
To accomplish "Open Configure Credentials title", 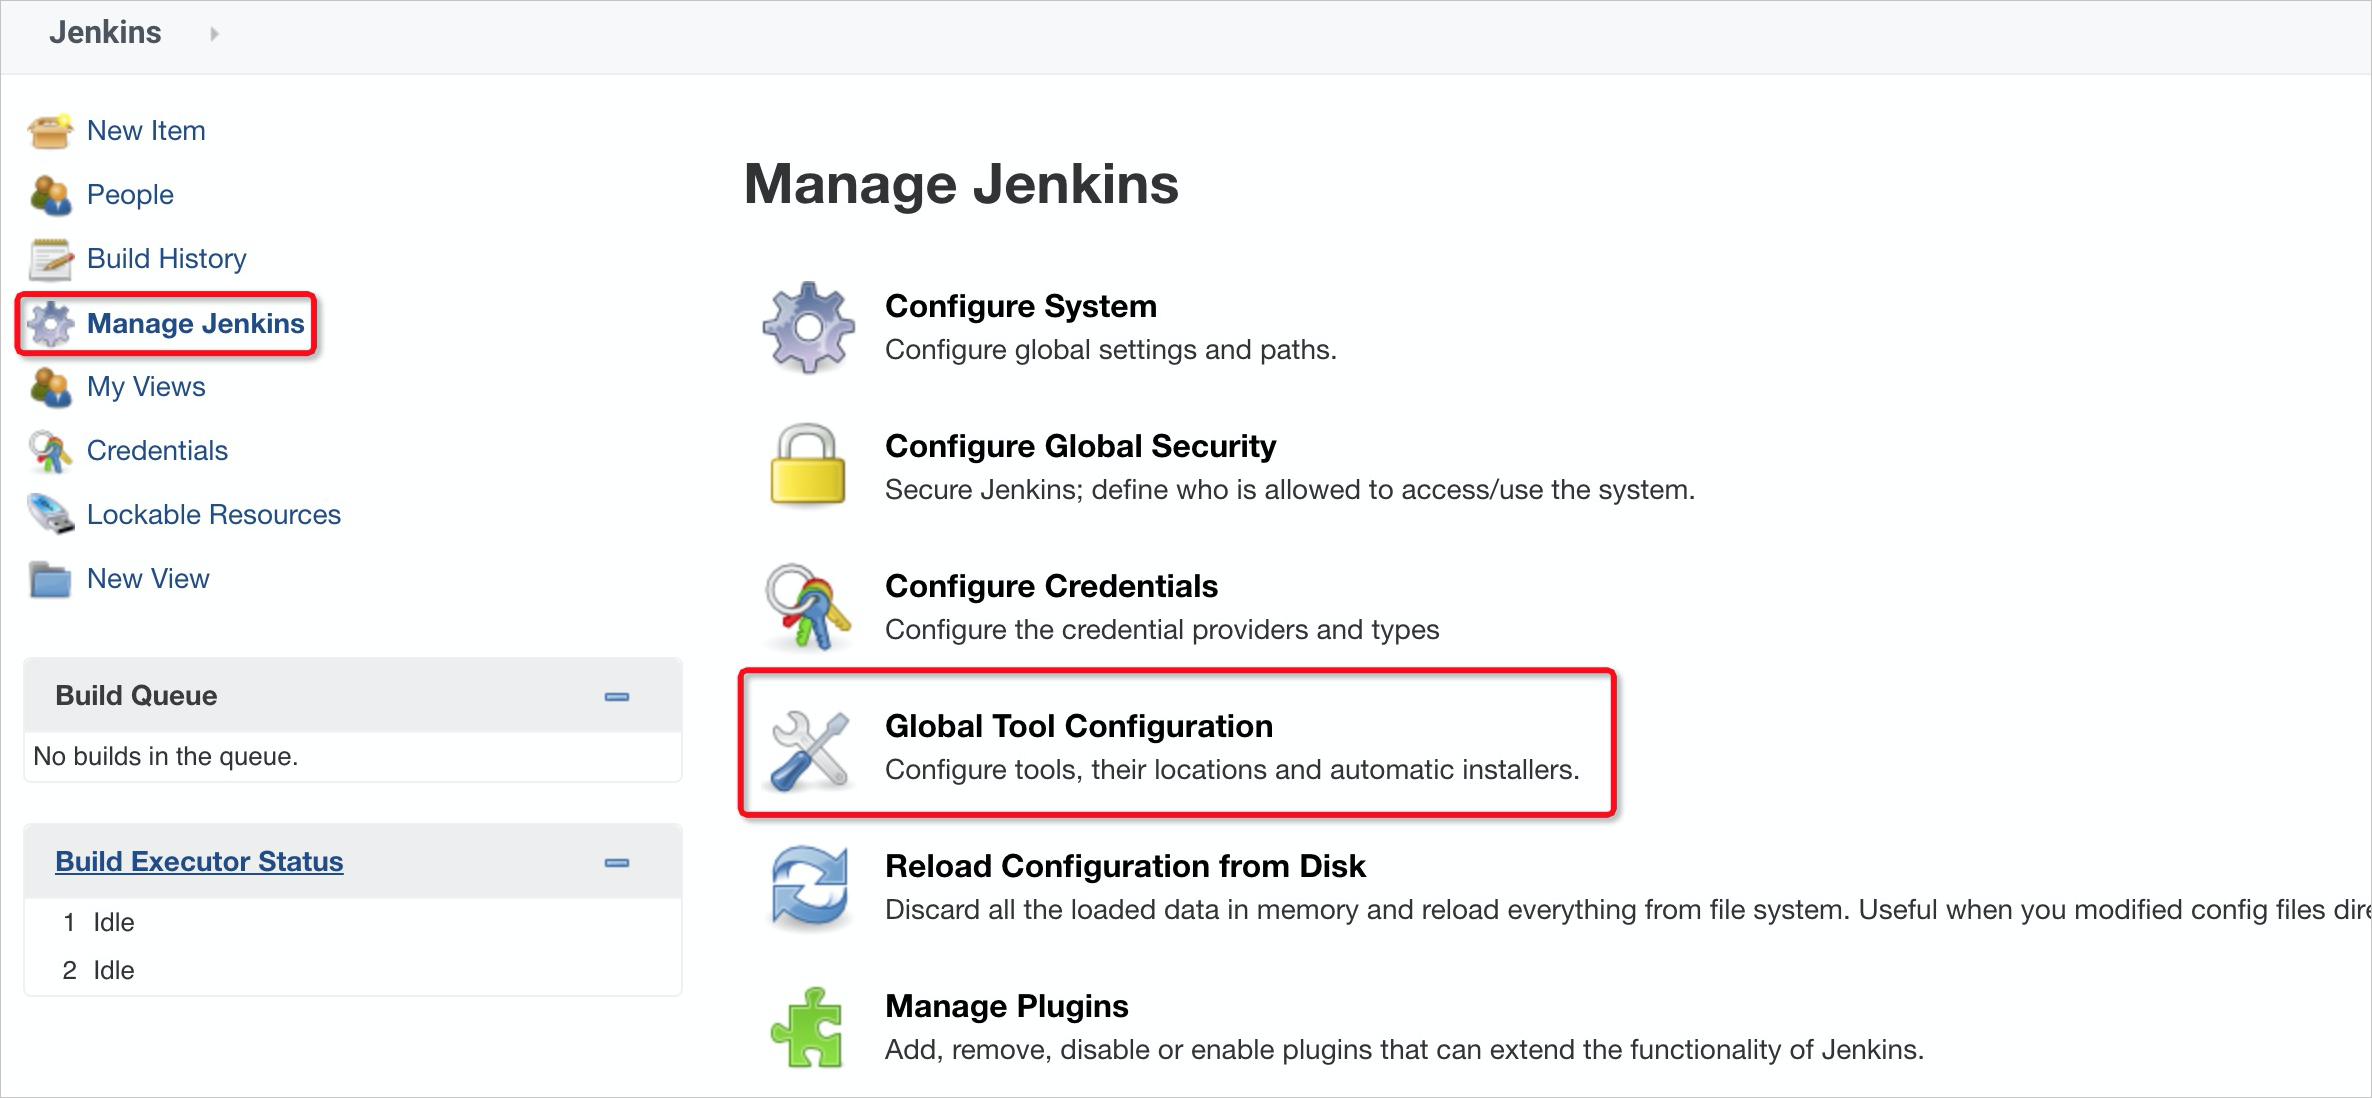I will tap(1052, 586).
